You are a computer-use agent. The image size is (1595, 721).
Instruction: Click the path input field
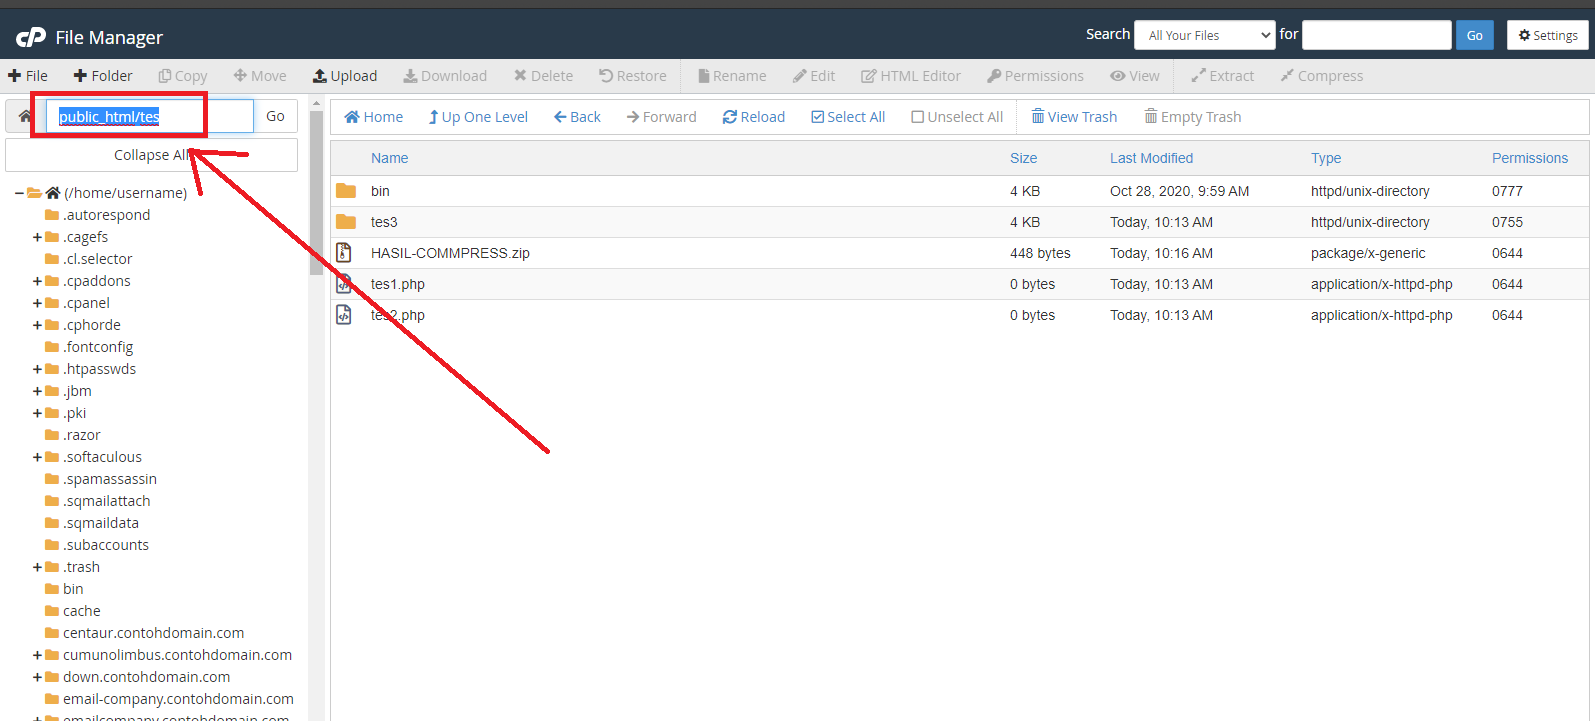click(150, 116)
